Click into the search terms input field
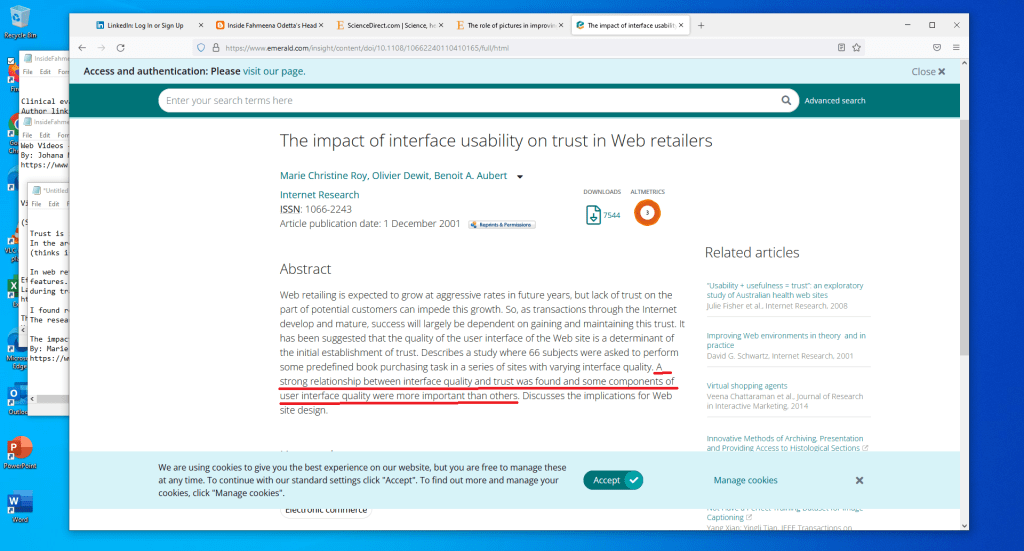This screenshot has height=551, width=1024. 470,100
